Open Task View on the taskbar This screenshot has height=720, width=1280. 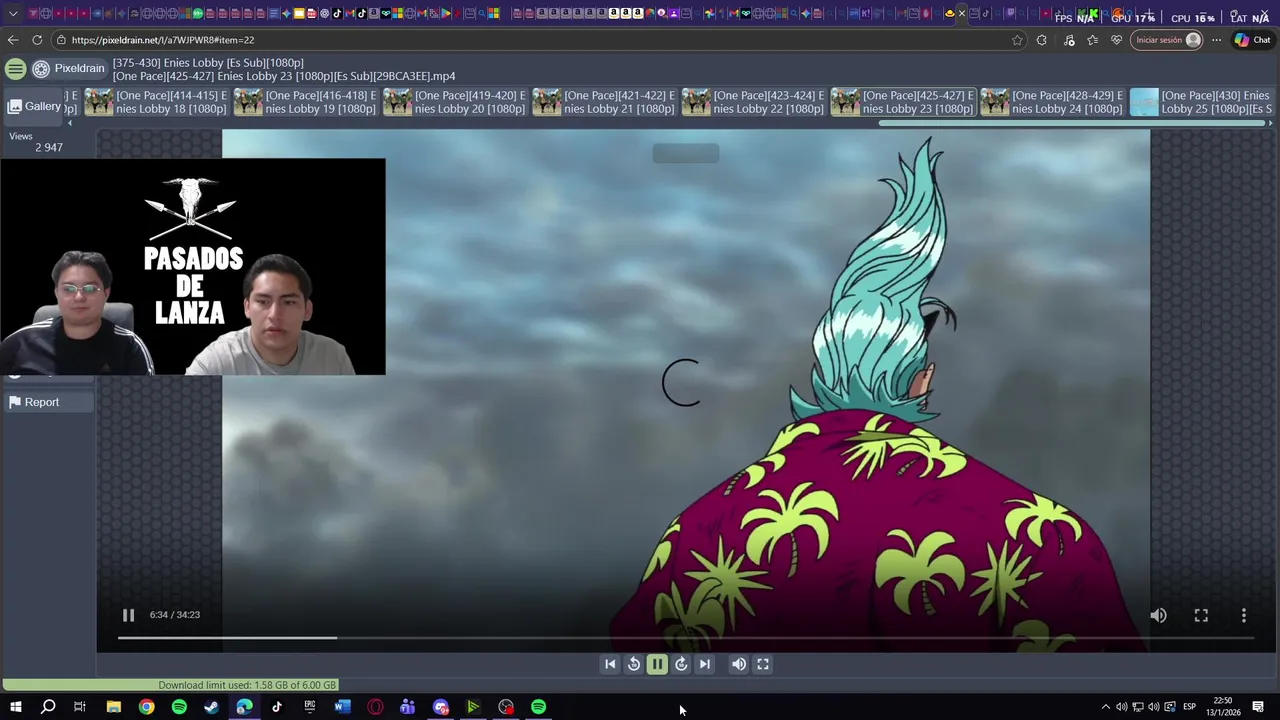pos(80,707)
